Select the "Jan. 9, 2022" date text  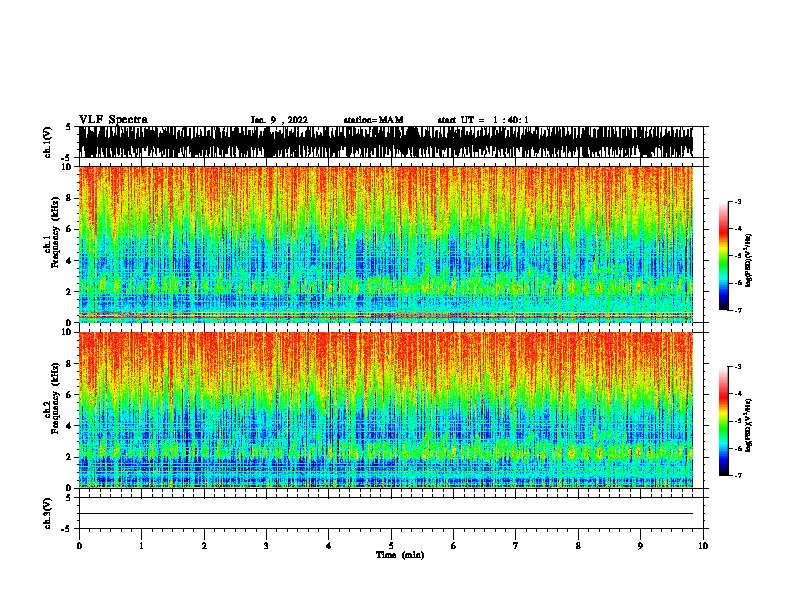pyautogui.click(x=279, y=120)
